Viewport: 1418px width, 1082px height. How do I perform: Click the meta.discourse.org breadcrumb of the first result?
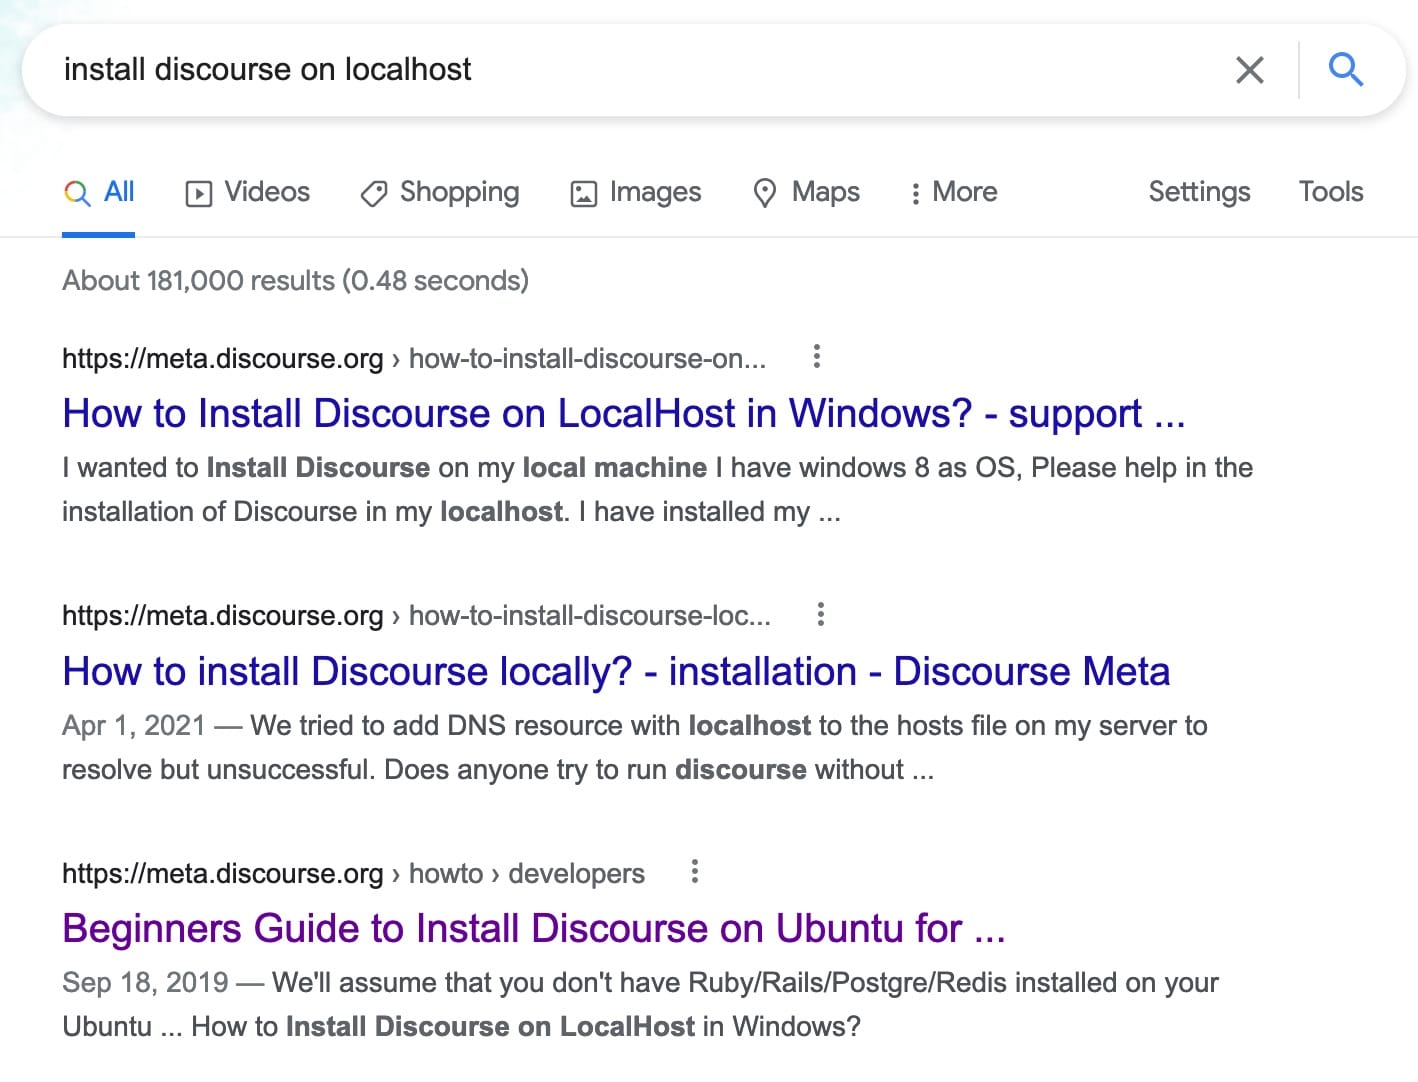(222, 358)
